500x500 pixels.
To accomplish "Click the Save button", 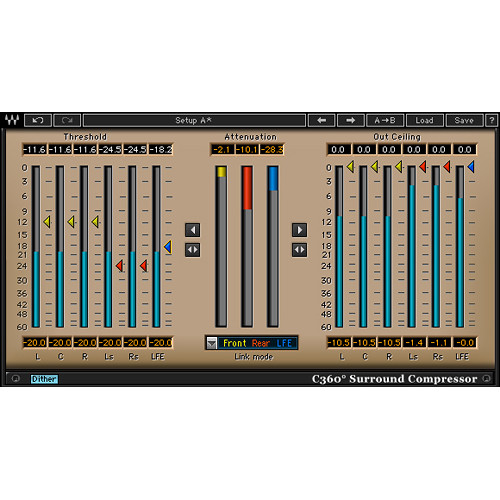I will (x=464, y=120).
